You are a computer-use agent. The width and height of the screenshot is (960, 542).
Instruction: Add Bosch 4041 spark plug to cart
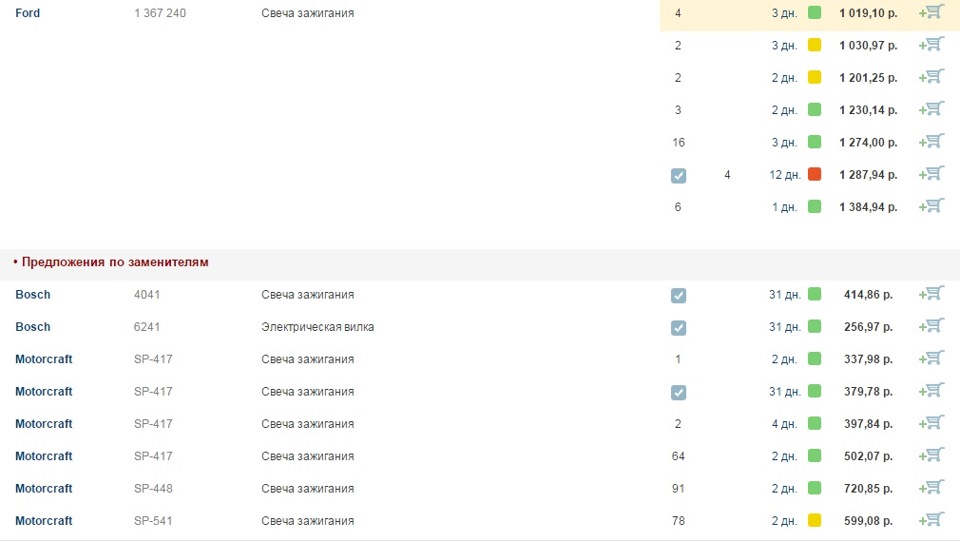(931, 294)
